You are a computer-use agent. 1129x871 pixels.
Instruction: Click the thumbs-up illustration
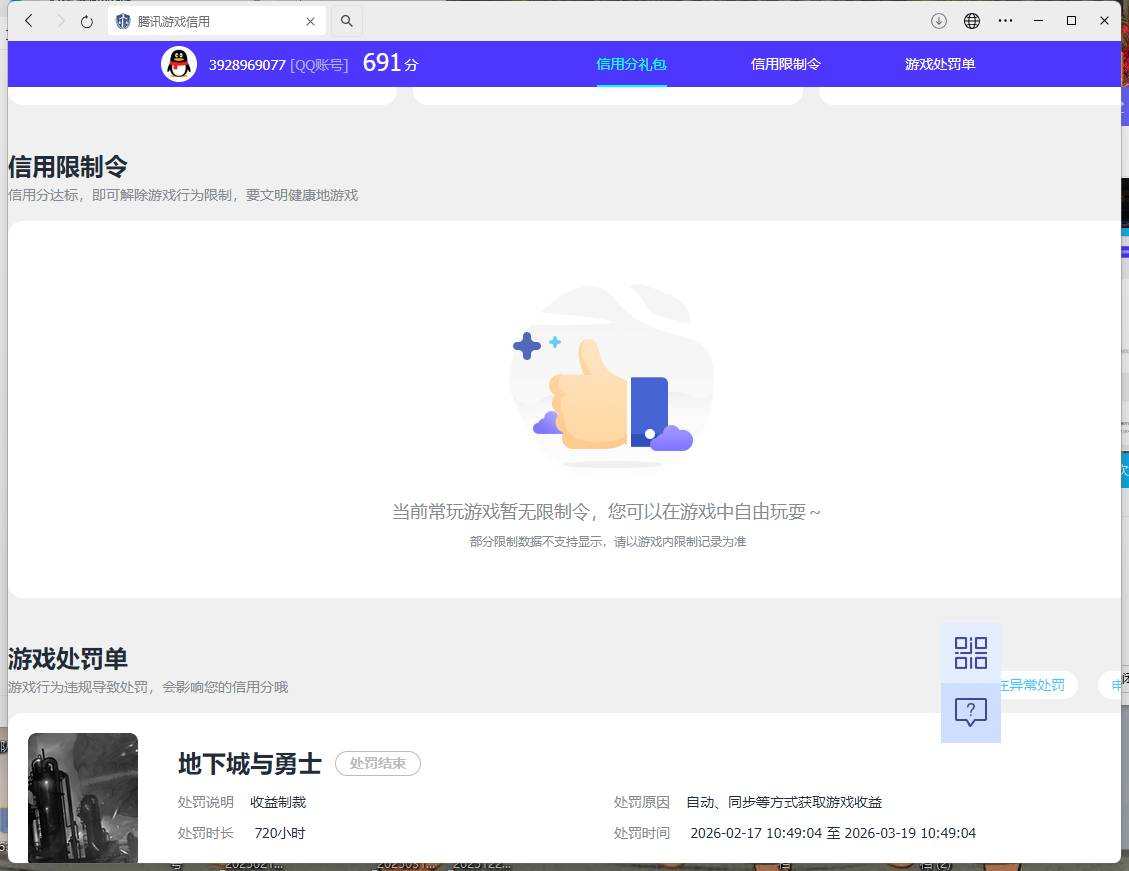click(611, 376)
